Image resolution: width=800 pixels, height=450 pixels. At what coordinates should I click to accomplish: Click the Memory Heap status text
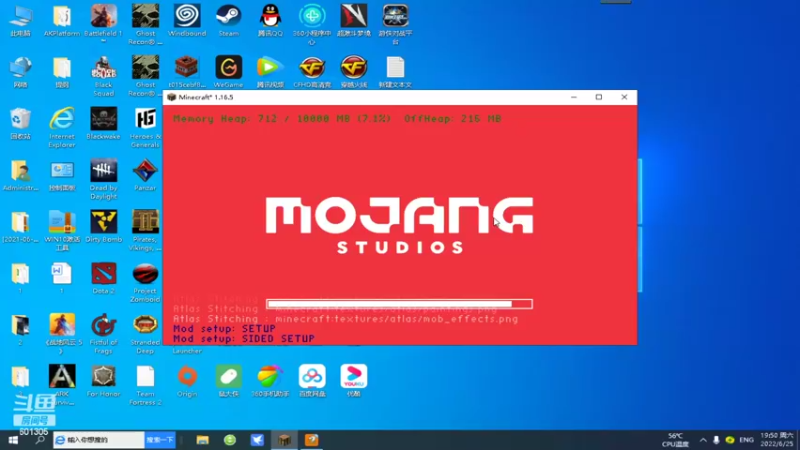coord(337,119)
